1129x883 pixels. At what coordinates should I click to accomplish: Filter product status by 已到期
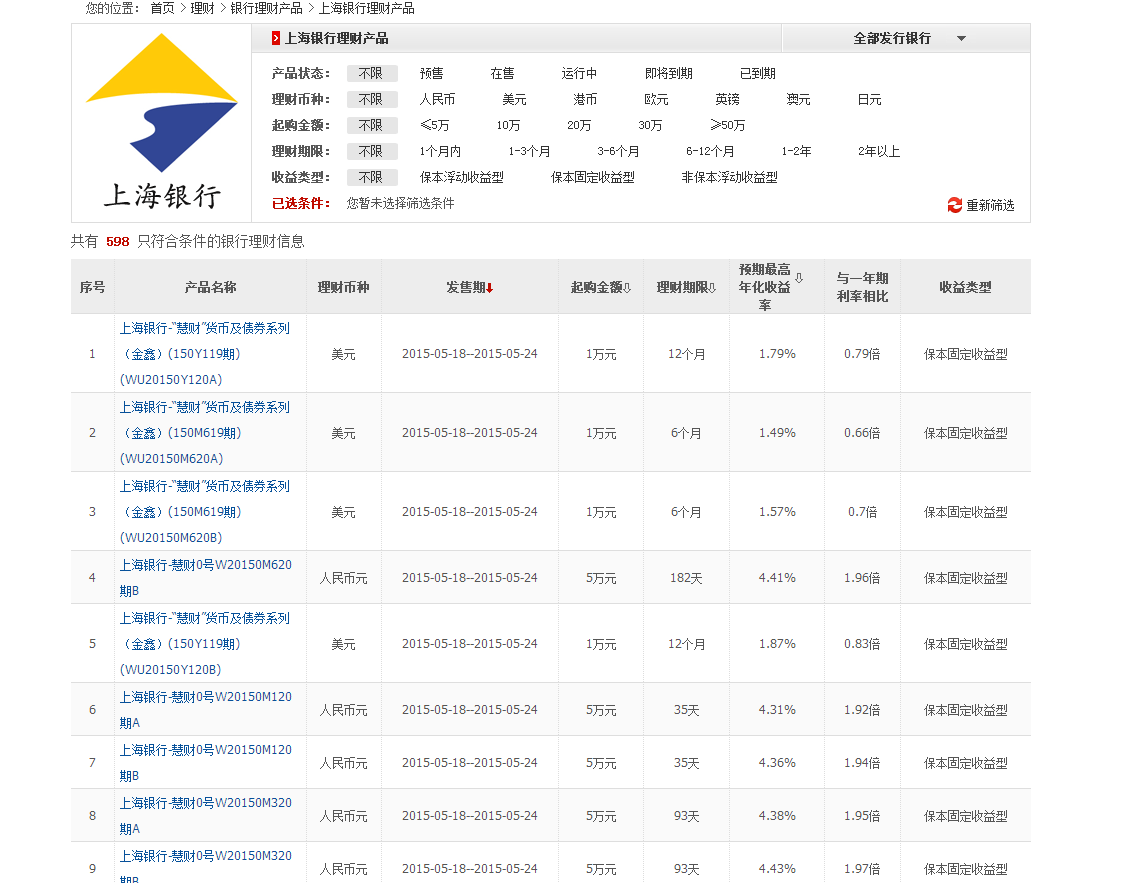[757, 73]
